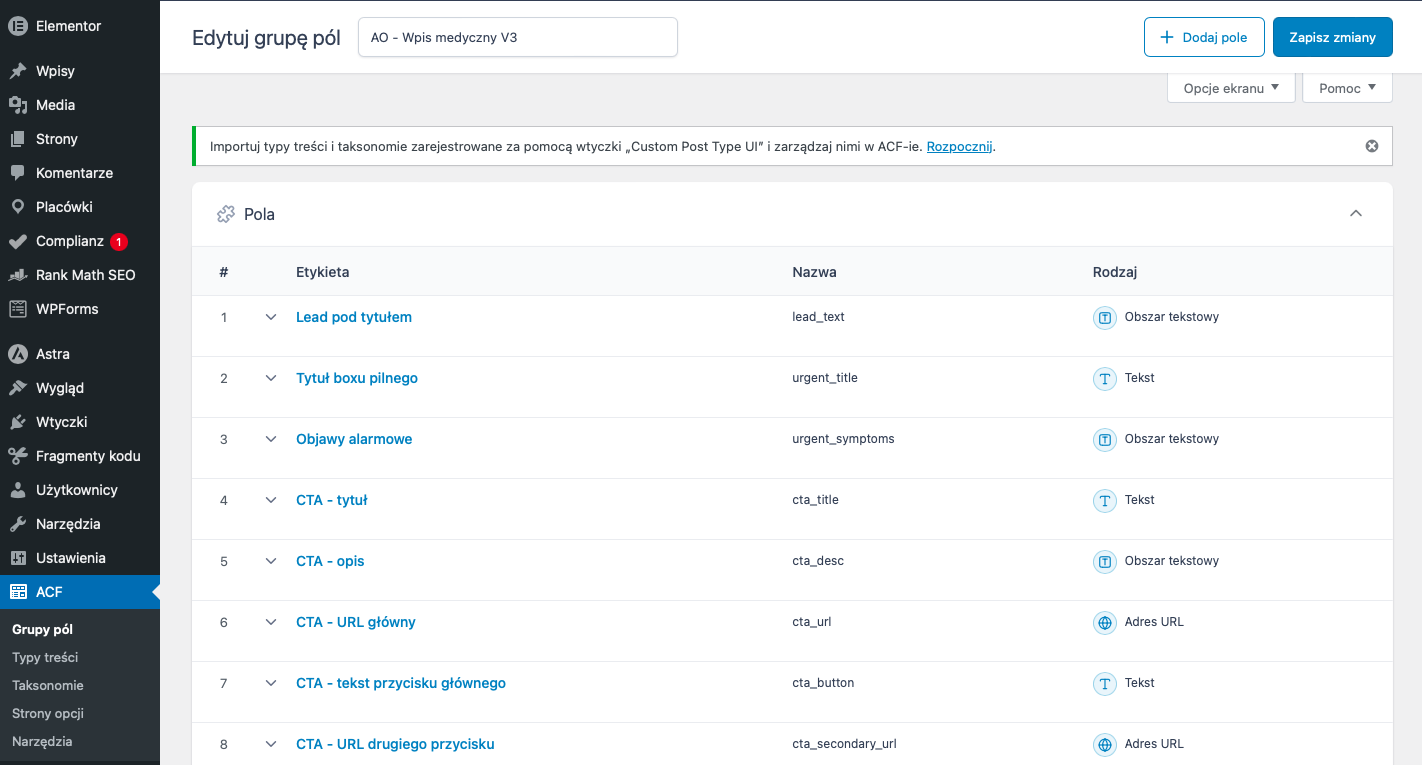Click the Complianz notification badge
1422x765 pixels.
[119, 241]
